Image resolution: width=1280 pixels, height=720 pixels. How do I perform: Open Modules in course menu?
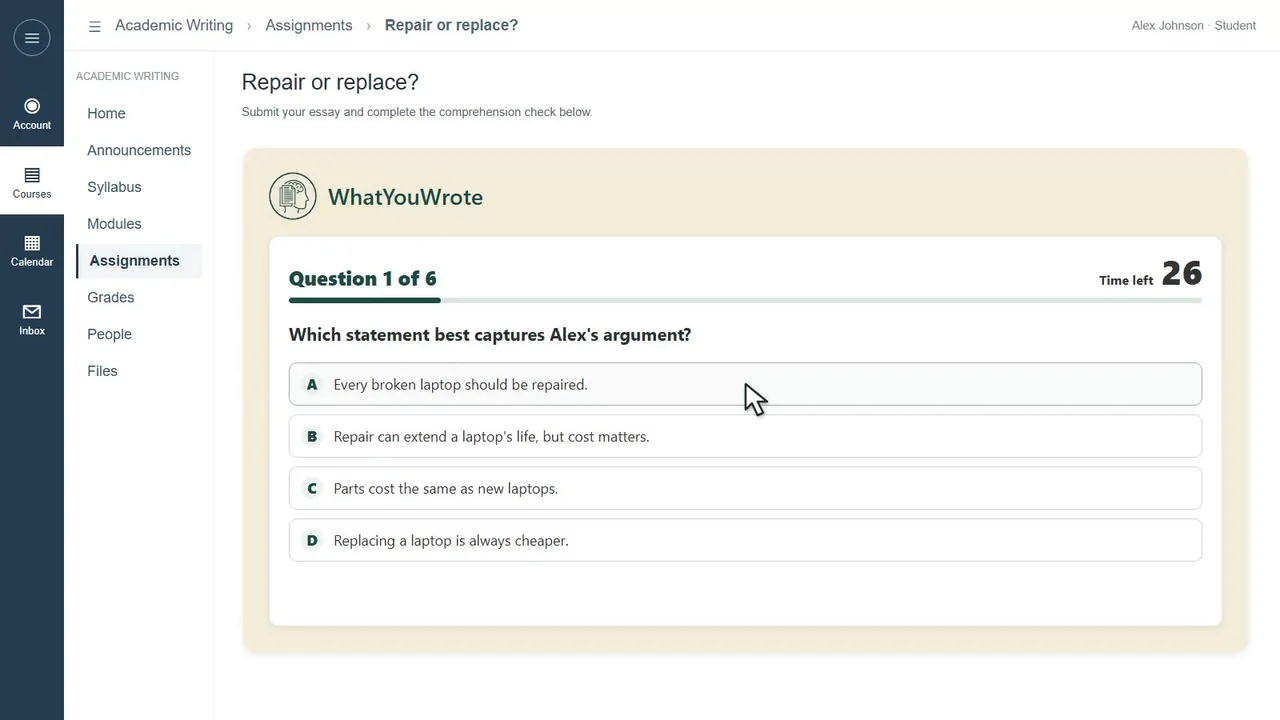114,224
